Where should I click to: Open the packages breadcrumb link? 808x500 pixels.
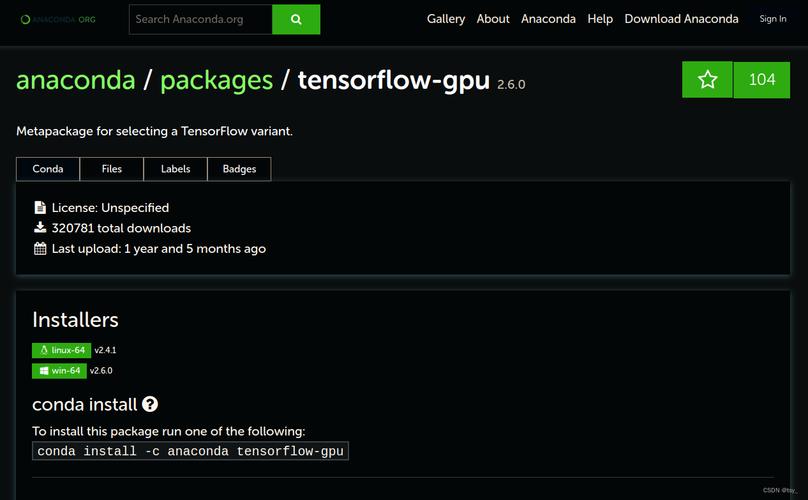[216, 81]
